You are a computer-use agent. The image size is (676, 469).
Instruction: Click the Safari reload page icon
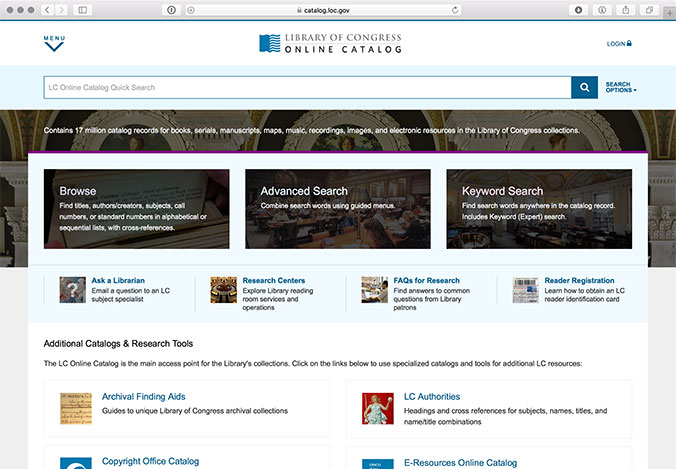pyautogui.click(x=456, y=10)
